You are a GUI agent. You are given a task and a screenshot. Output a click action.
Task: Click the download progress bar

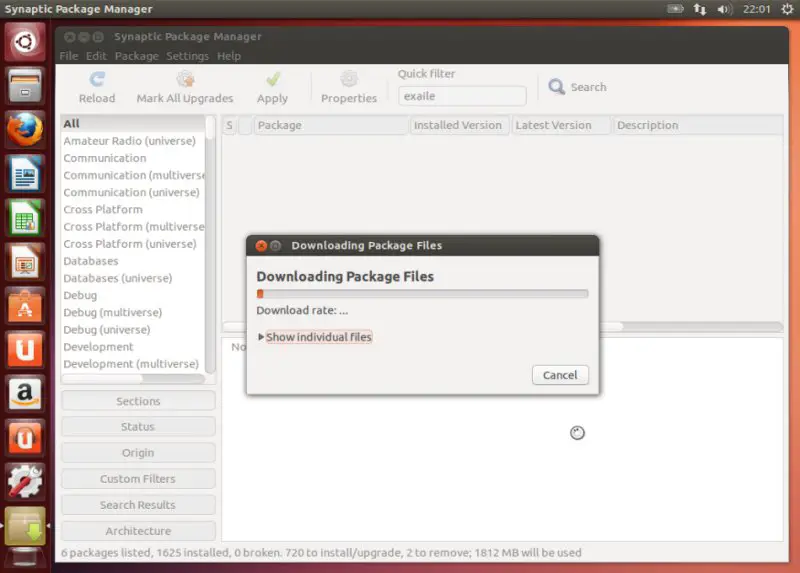tap(422, 293)
